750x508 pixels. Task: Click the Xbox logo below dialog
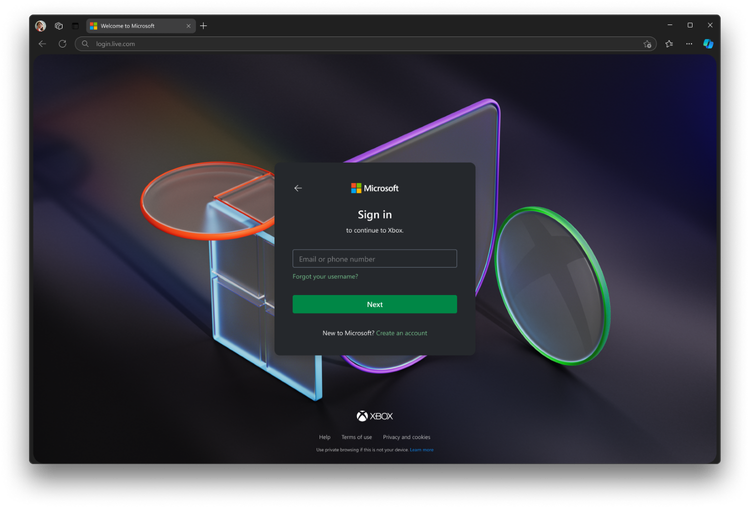click(375, 416)
